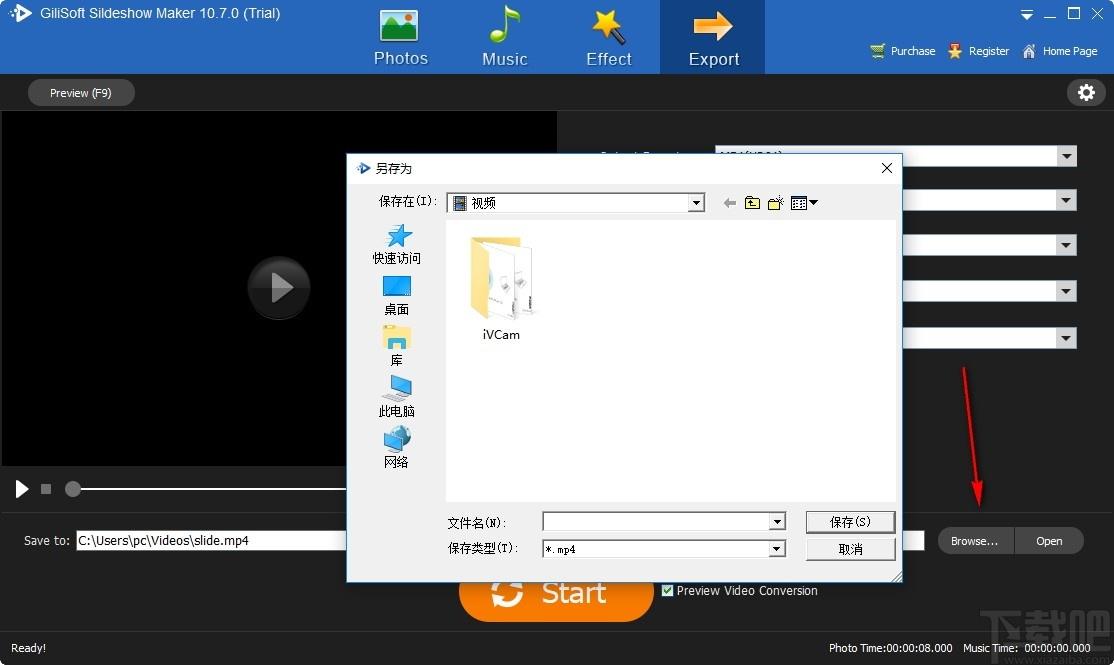Click the Register link

pyautogui.click(x=978, y=51)
